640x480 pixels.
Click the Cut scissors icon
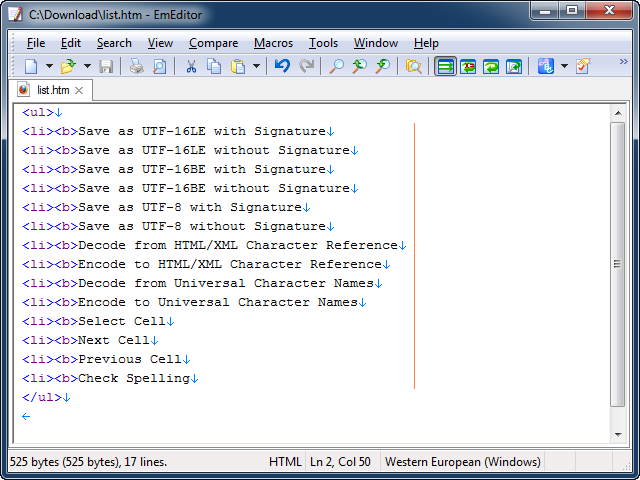(x=191, y=66)
